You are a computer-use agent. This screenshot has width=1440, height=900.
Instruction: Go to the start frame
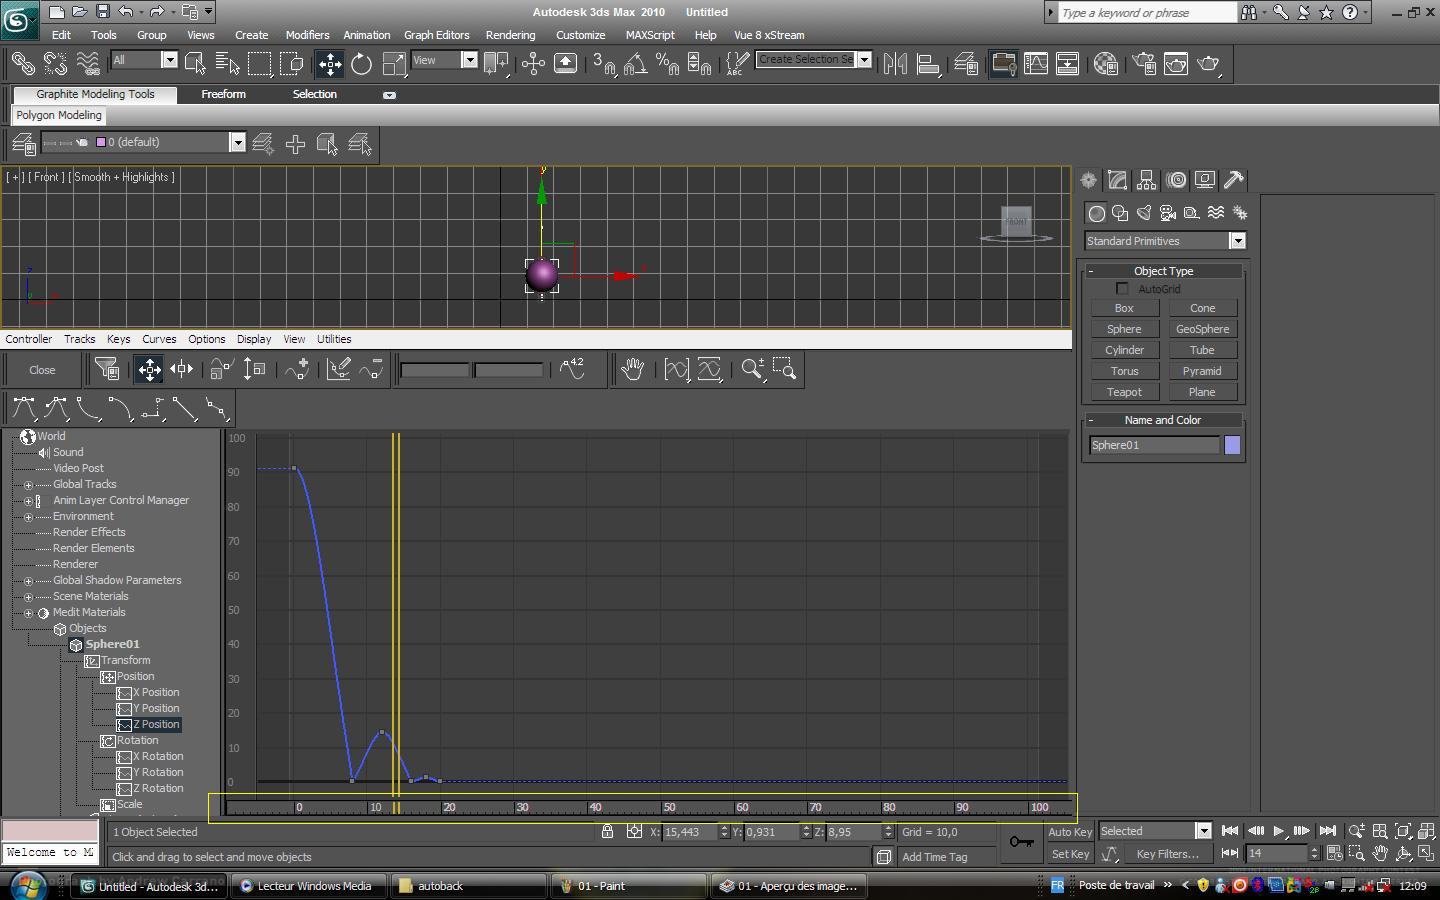(x=1230, y=831)
